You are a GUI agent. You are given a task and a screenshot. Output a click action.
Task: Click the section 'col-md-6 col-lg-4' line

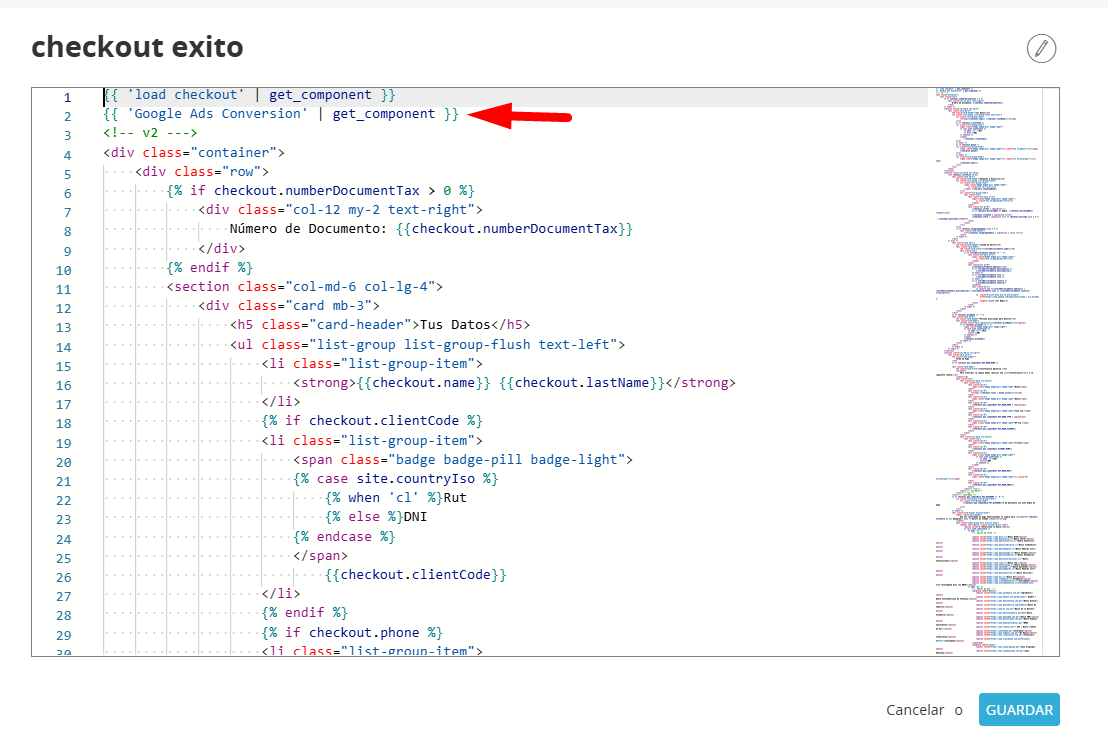[x=305, y=286]
